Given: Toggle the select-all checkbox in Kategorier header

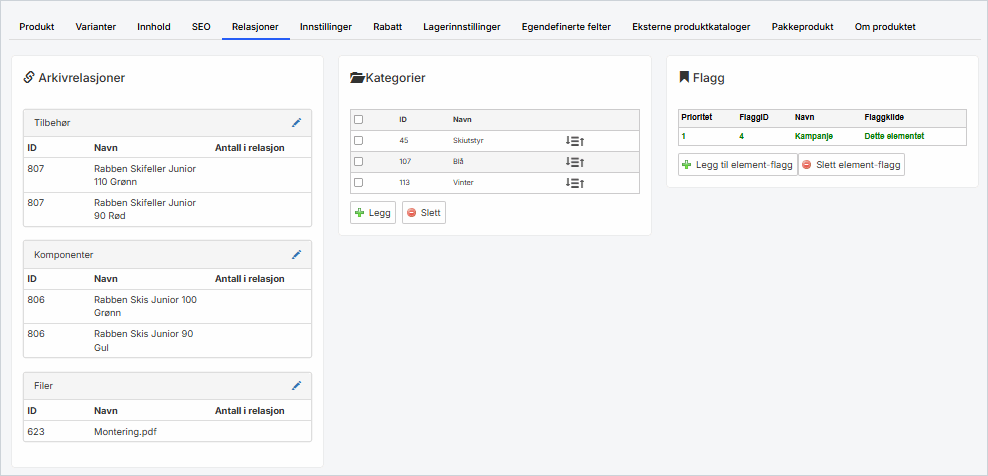Looking at the screenshot, I should click(x=359, y=120).
